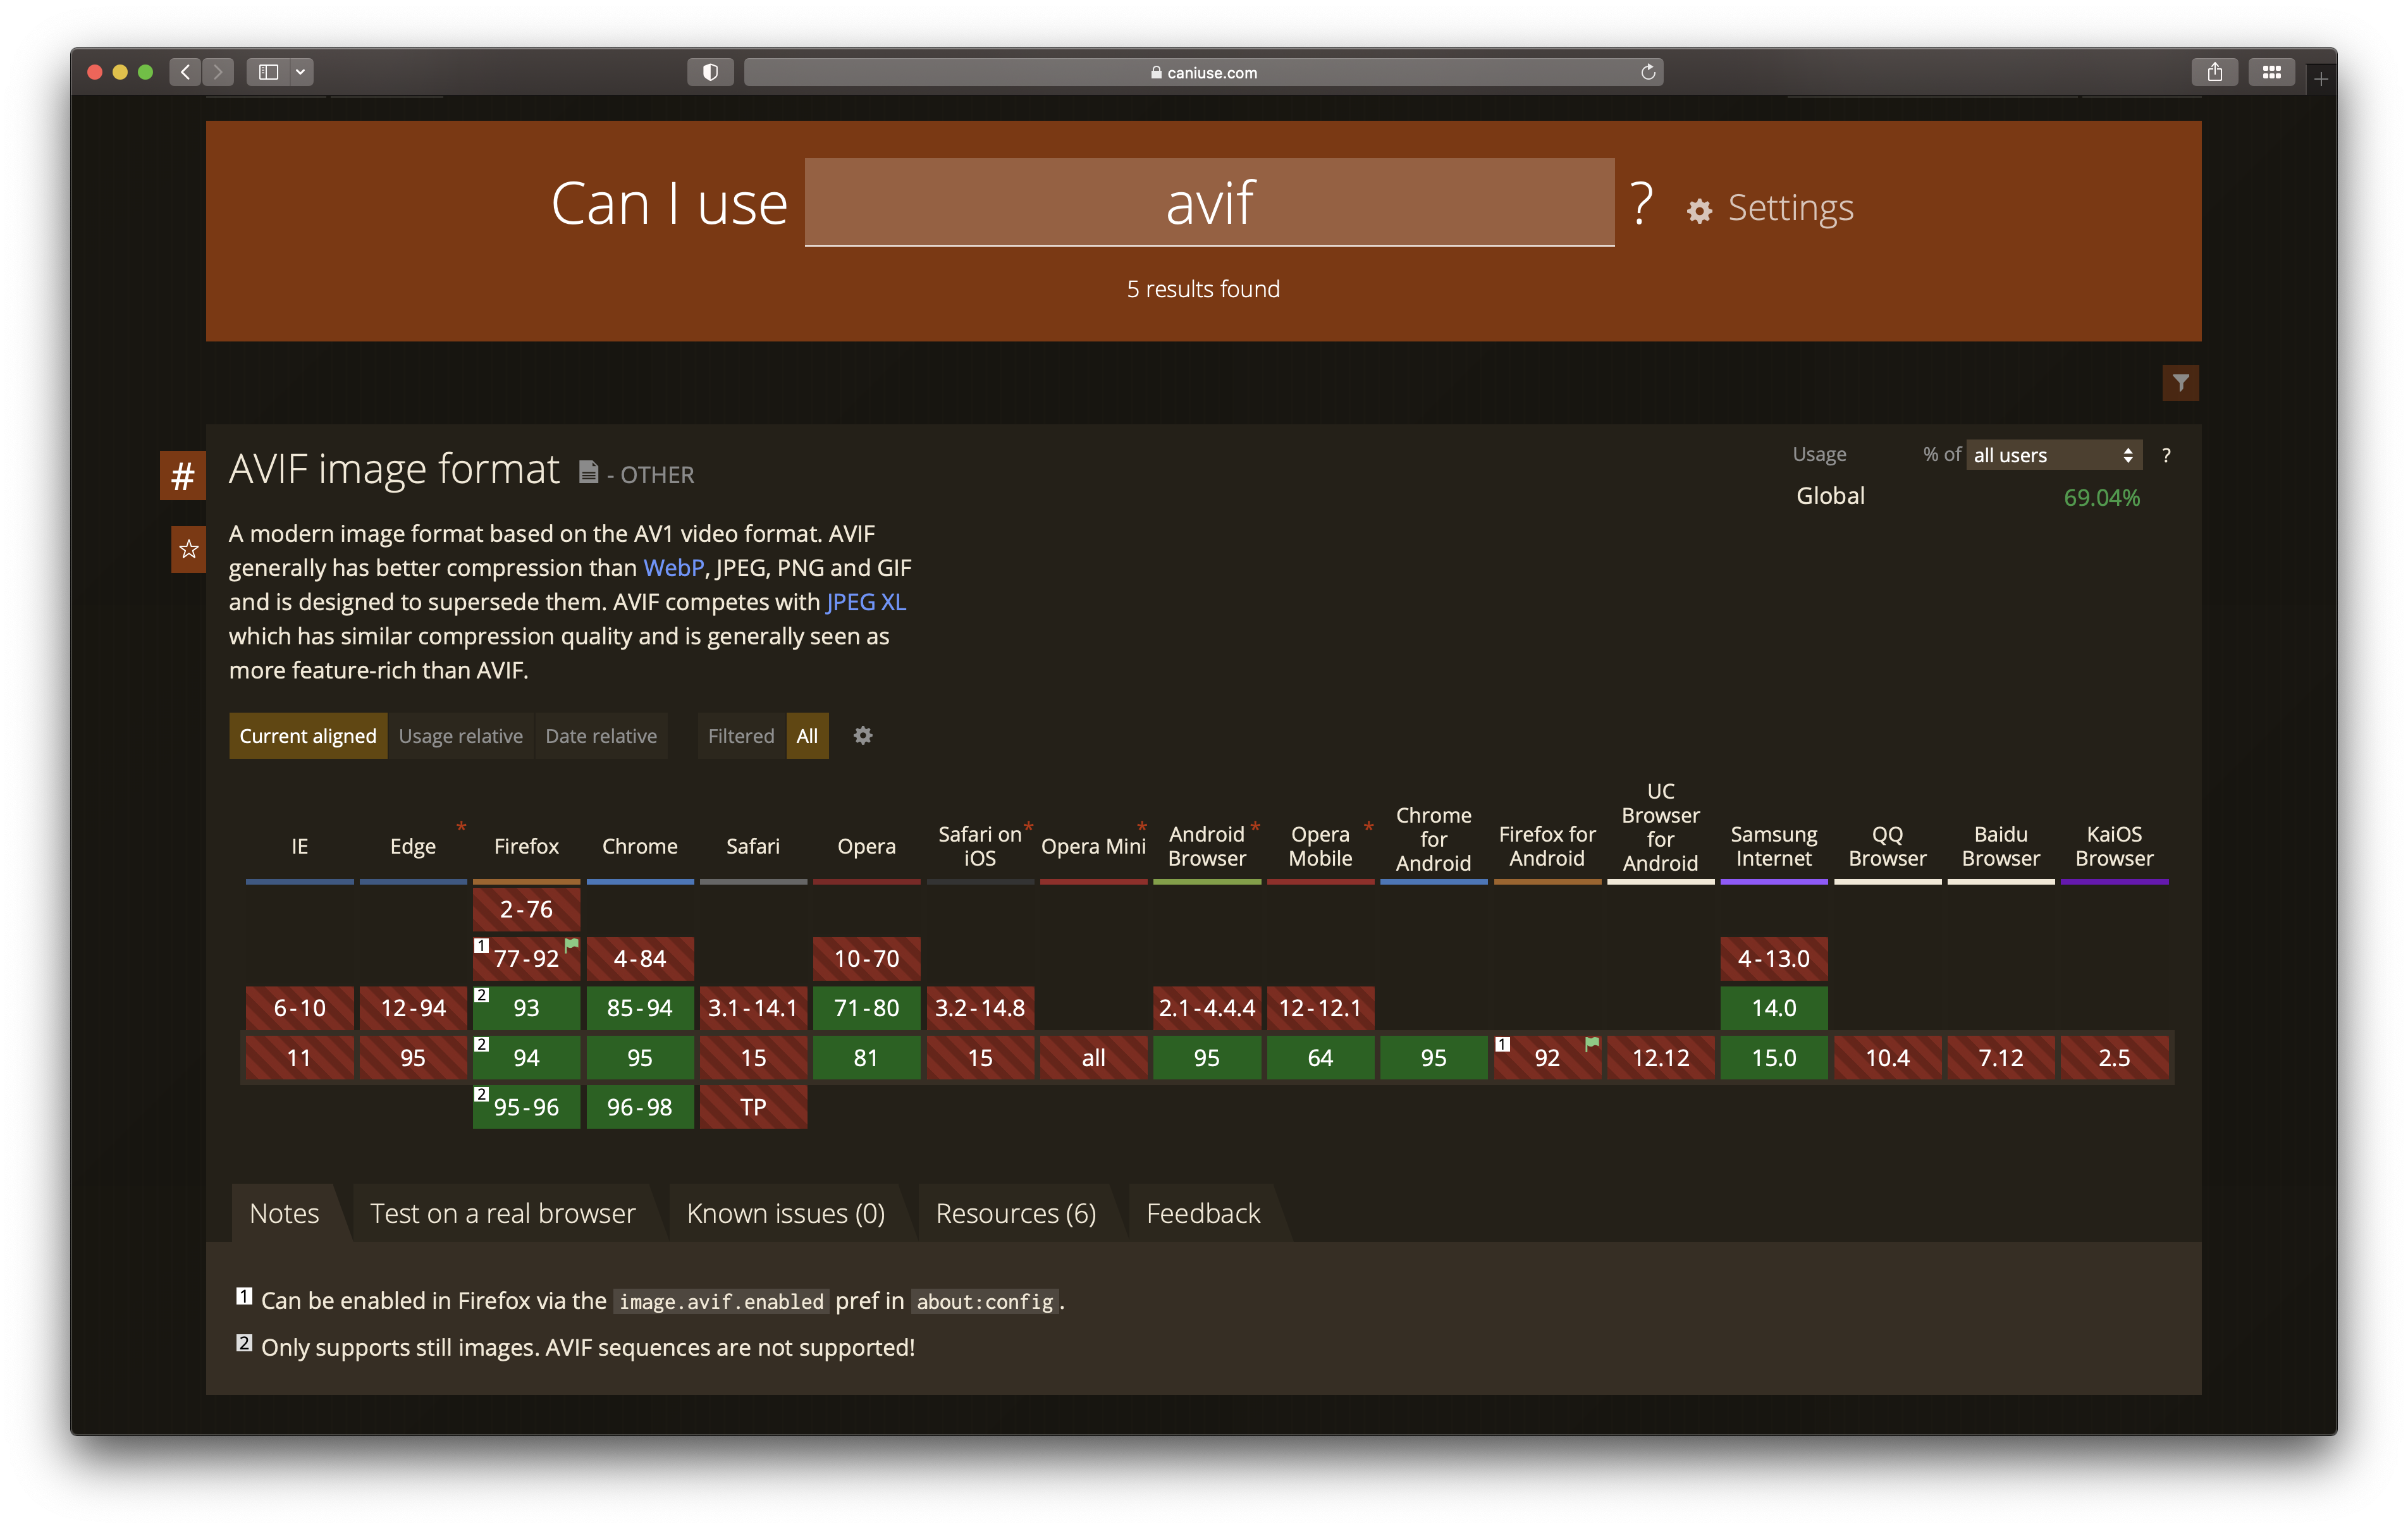Viewport: 2408px width, 1529px height.
Task: Click the flag on Firefox for Android 92
Action: (1592, 1045)
